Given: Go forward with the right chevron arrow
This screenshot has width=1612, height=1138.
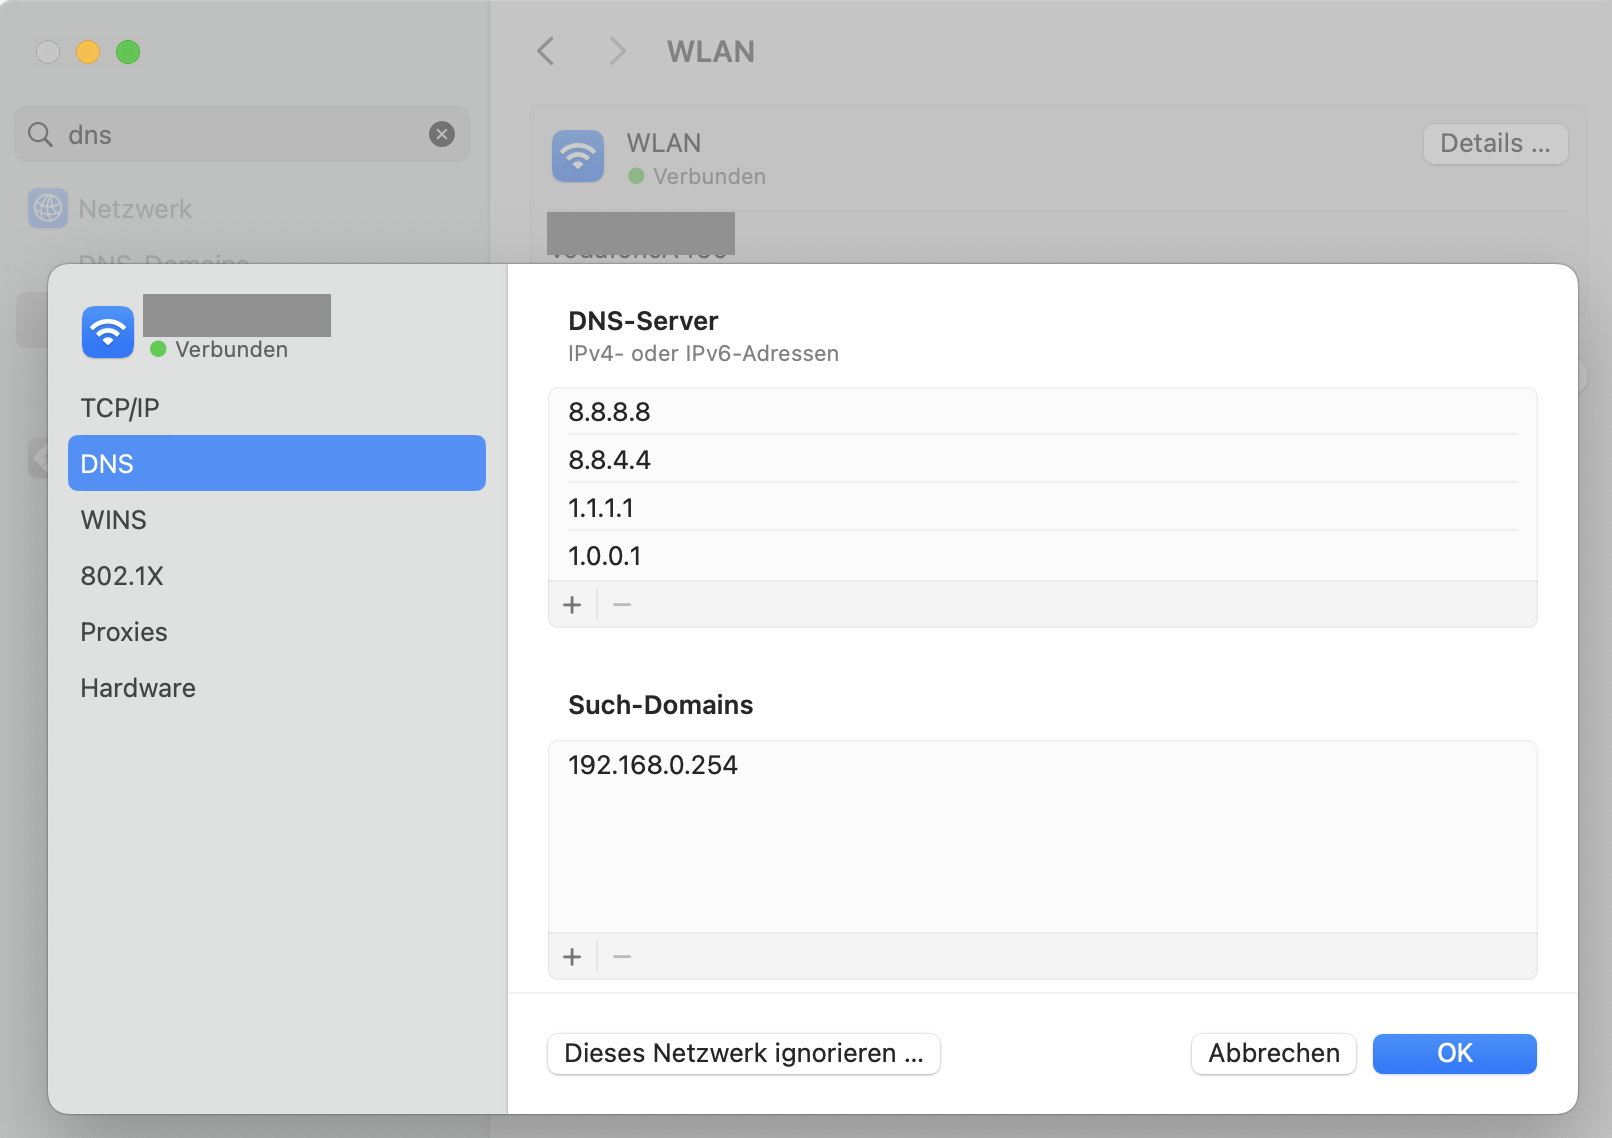Looking at the screenshot, I should pyautogui.click(x=617, y=52).
